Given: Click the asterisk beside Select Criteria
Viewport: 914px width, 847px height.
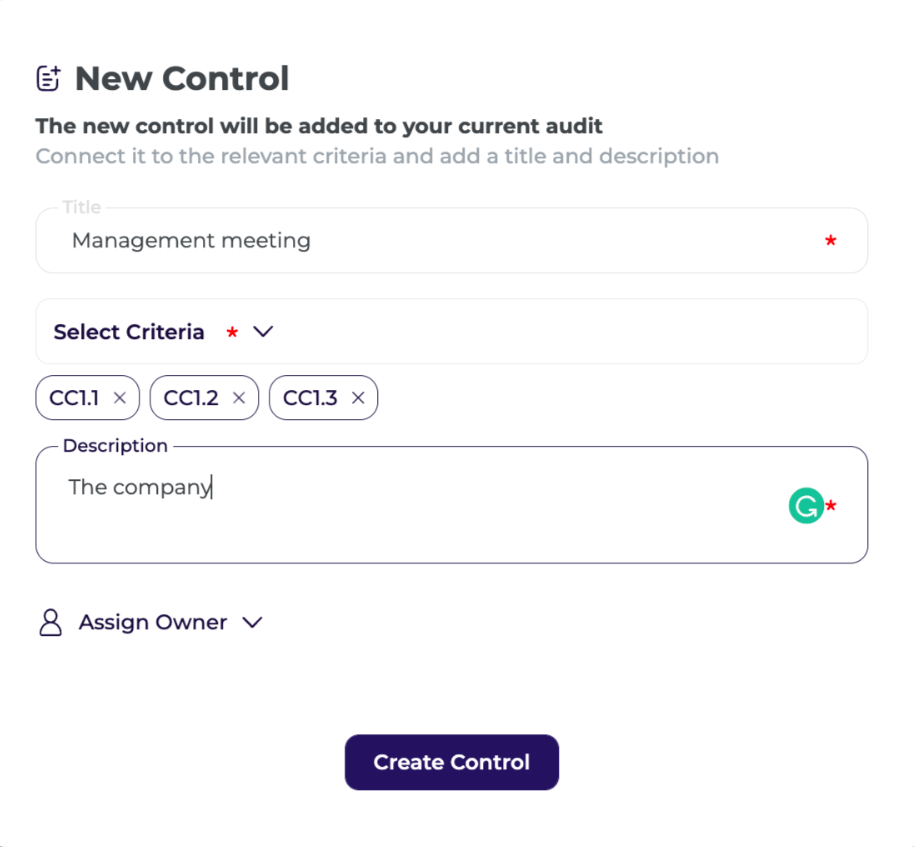Looking at the screenshot, I should pyautogui.click(x=231, y=333).
